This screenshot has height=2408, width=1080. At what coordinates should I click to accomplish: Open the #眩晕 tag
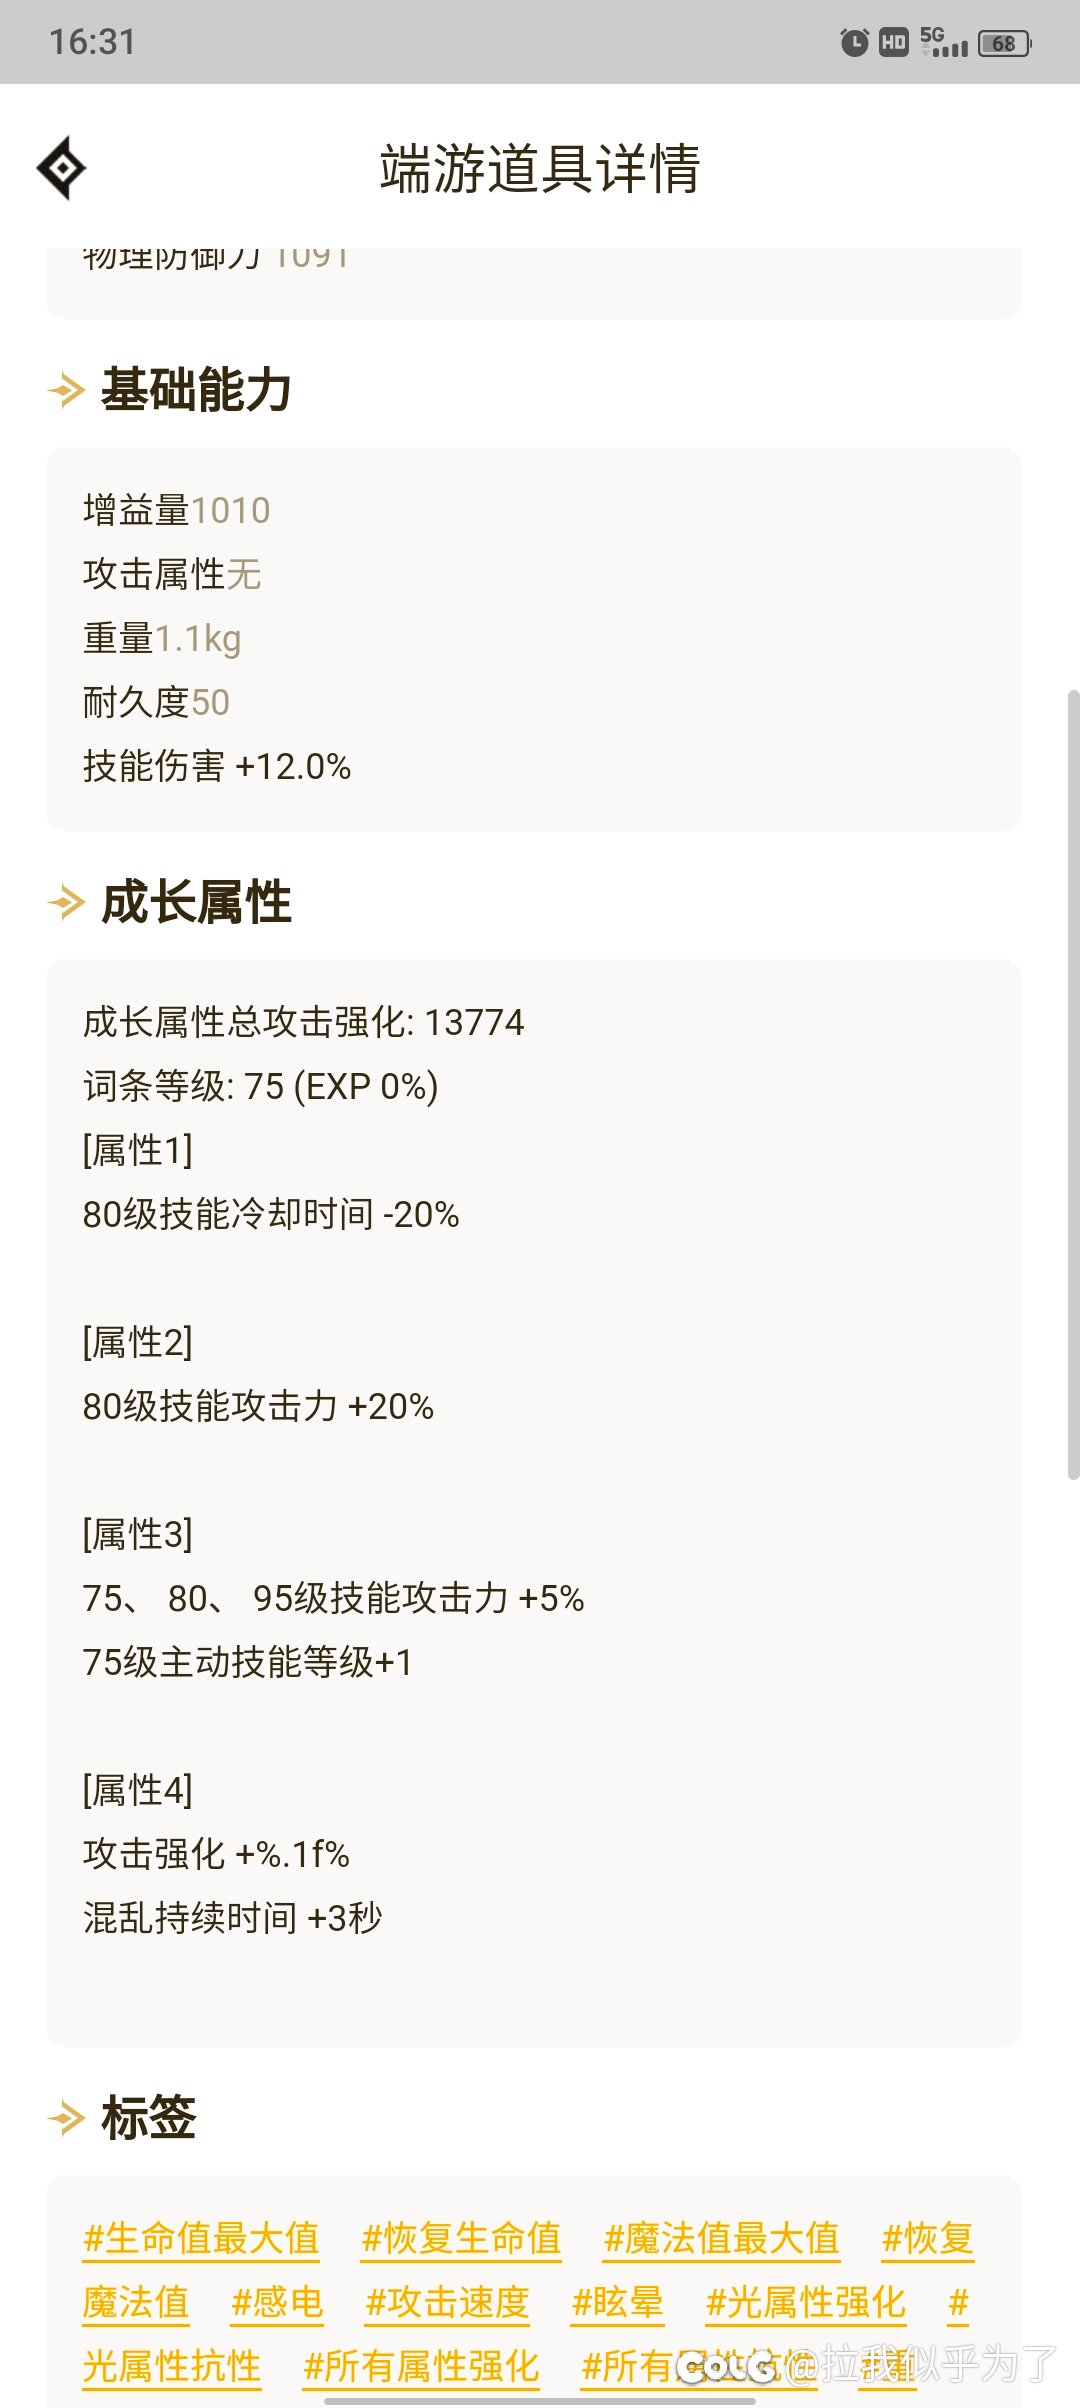(617, 2302)
